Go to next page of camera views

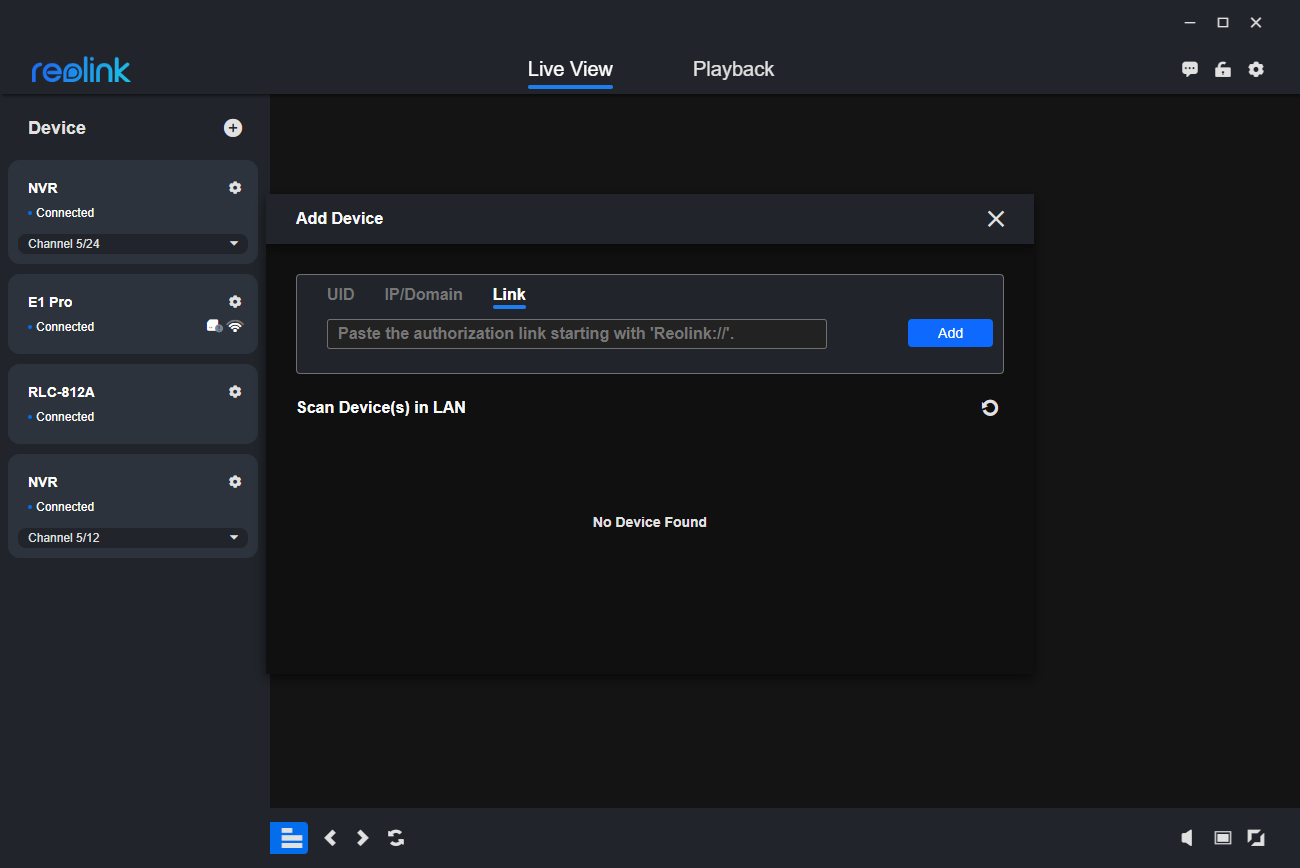pos(363,838)
